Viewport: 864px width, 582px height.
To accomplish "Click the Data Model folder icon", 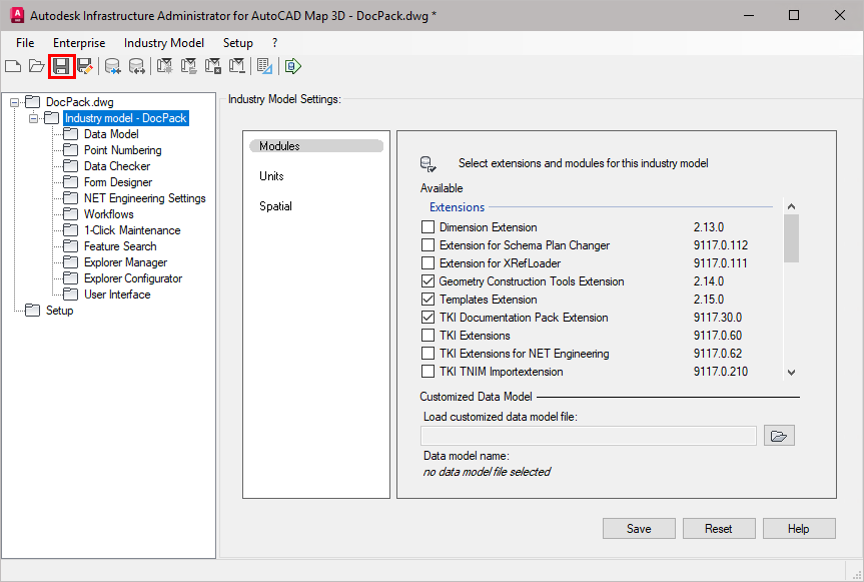I will tap(71, 134).
